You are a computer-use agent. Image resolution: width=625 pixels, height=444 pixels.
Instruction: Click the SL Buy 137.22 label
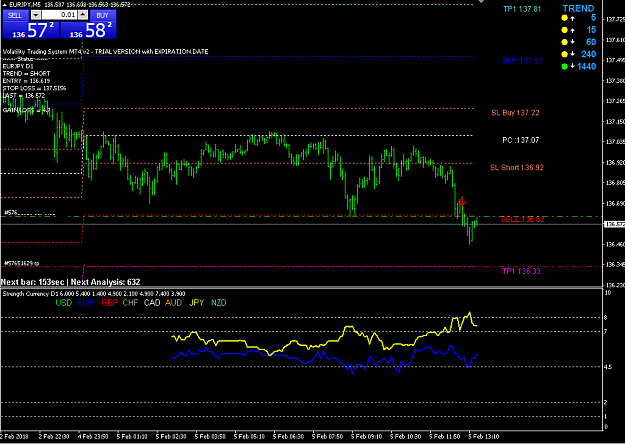[x=515, y=113]
